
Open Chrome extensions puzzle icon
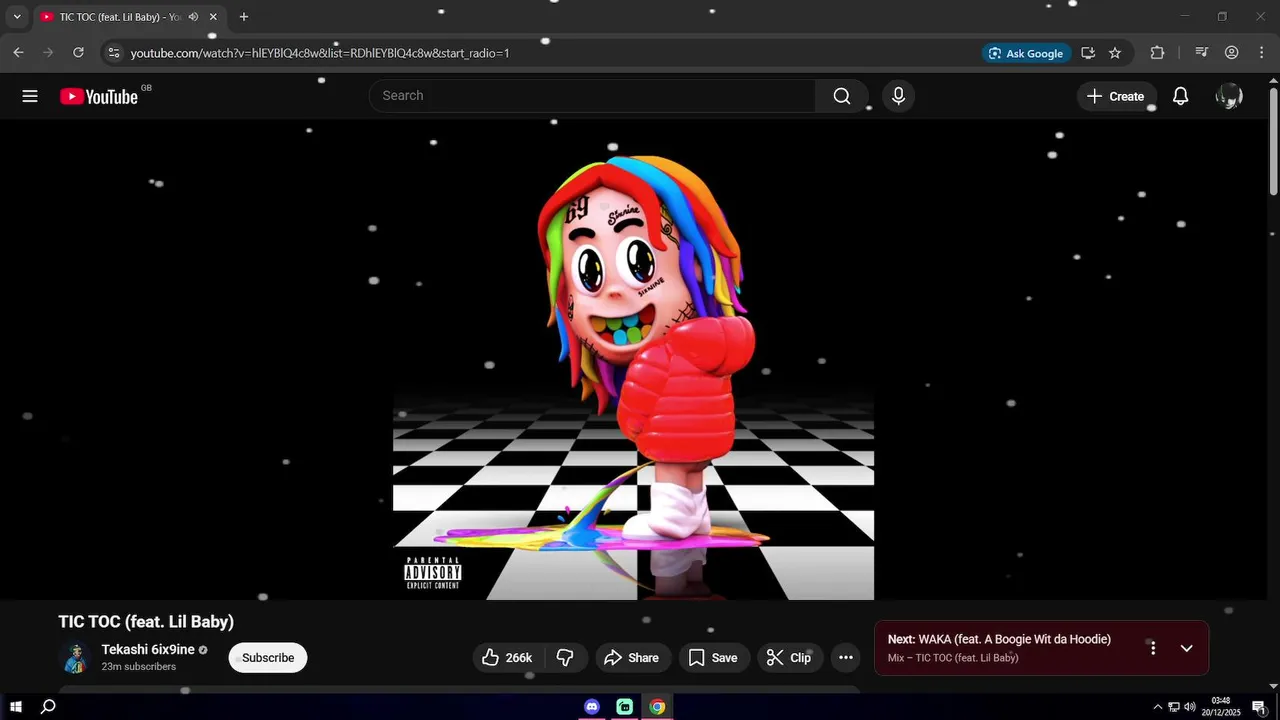[x=1157, y=53]
